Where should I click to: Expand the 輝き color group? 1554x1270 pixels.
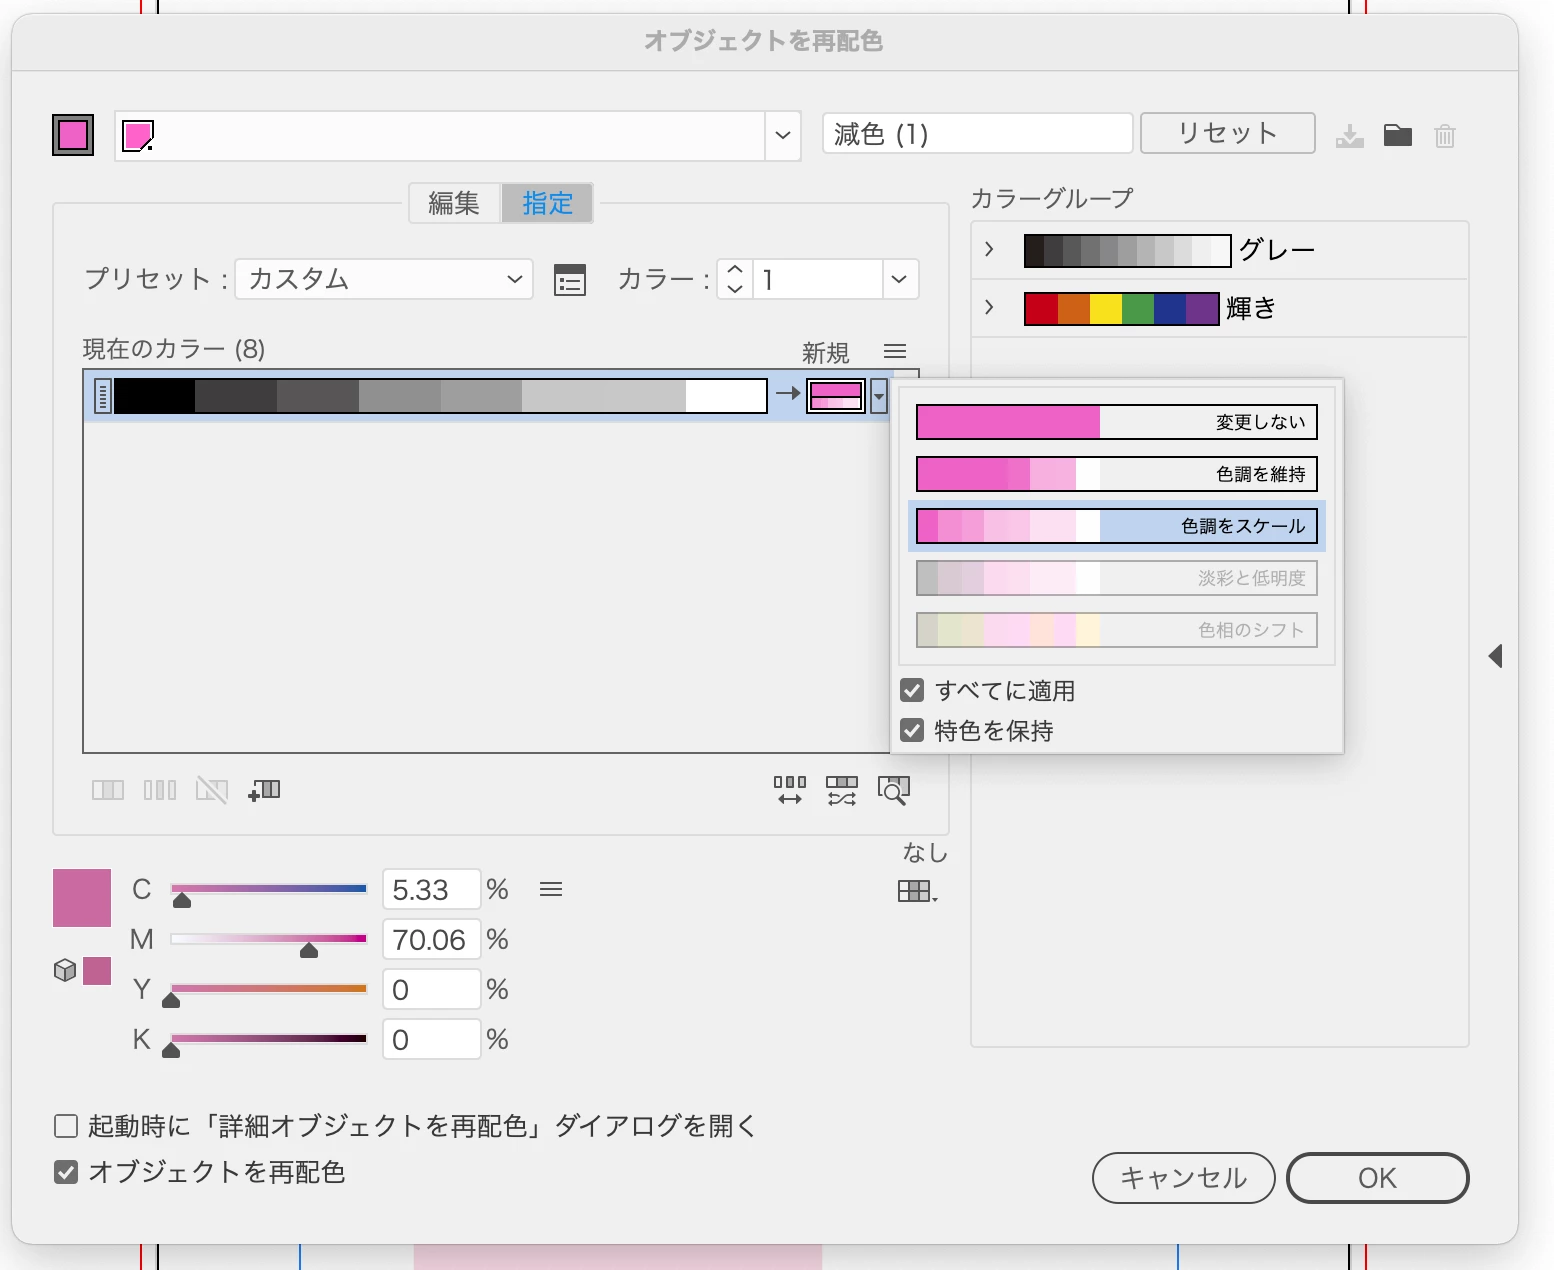click(989, 307)
